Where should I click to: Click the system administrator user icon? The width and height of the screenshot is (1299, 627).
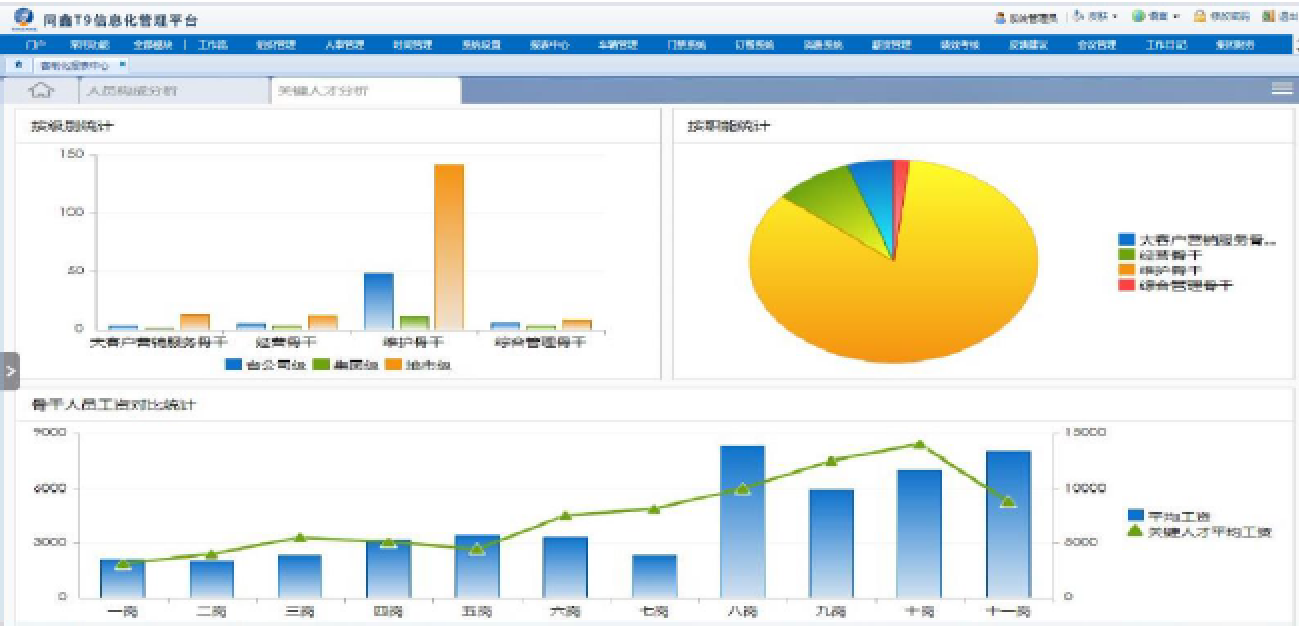1000,17
